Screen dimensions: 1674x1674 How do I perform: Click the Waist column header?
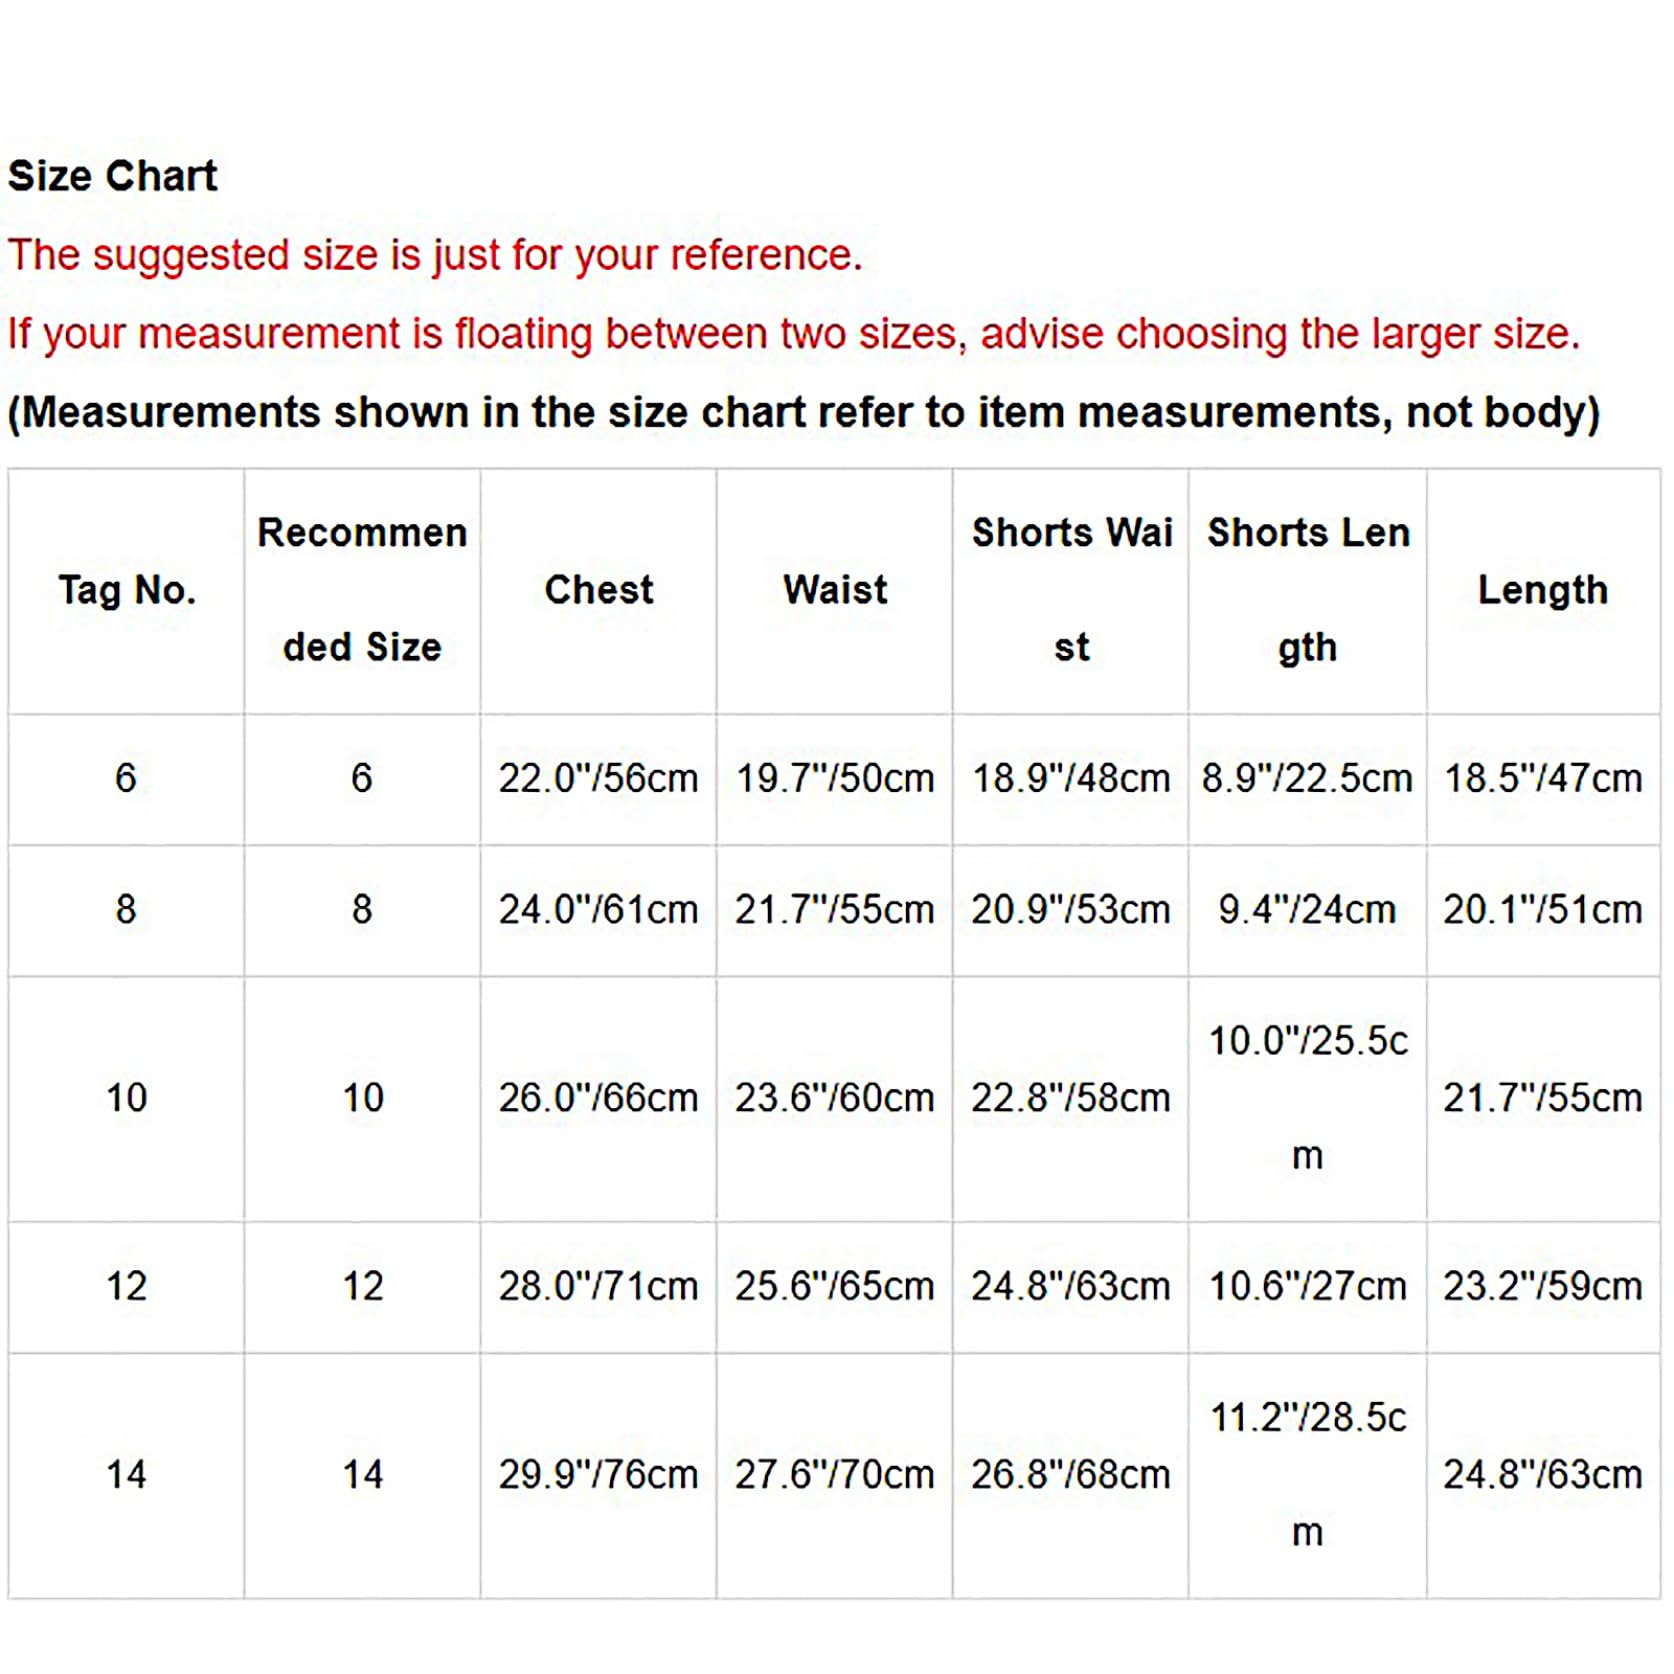click(x=835, y=590)
